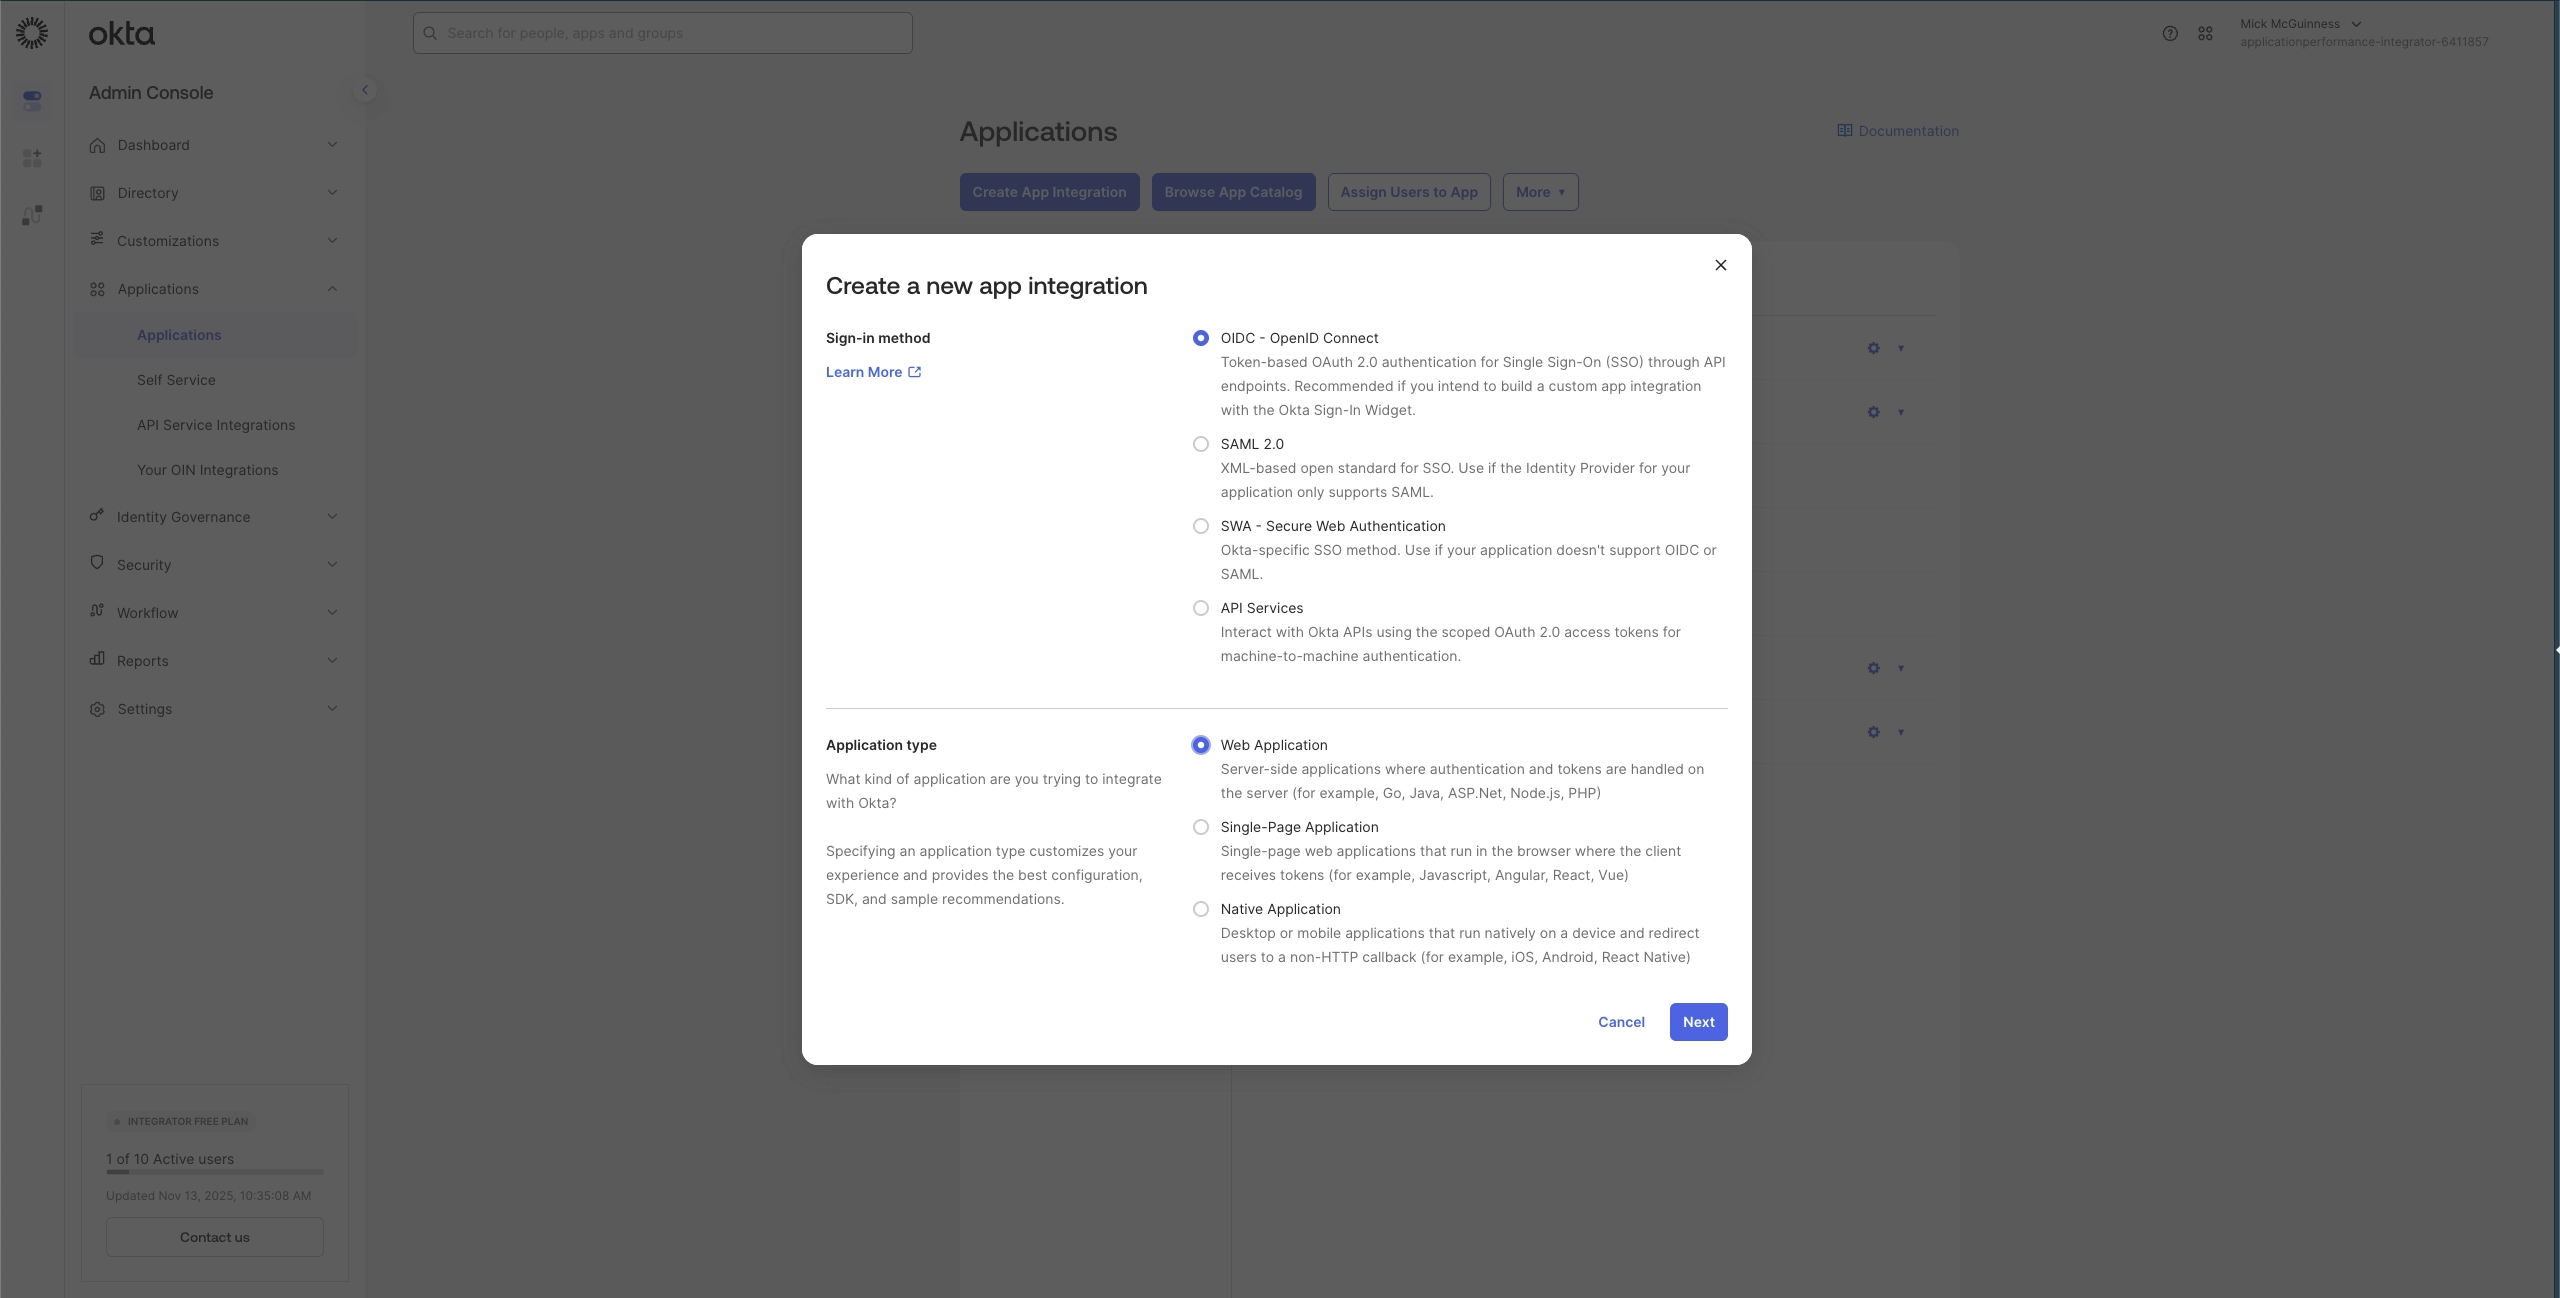The image size is (2560, 1298).
Task: Click the Okta sunburst logo icon
Action: click(x=32, y=33)
